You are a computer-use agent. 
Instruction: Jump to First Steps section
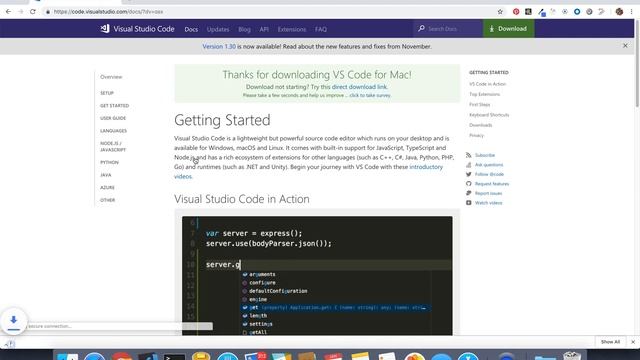480,104
